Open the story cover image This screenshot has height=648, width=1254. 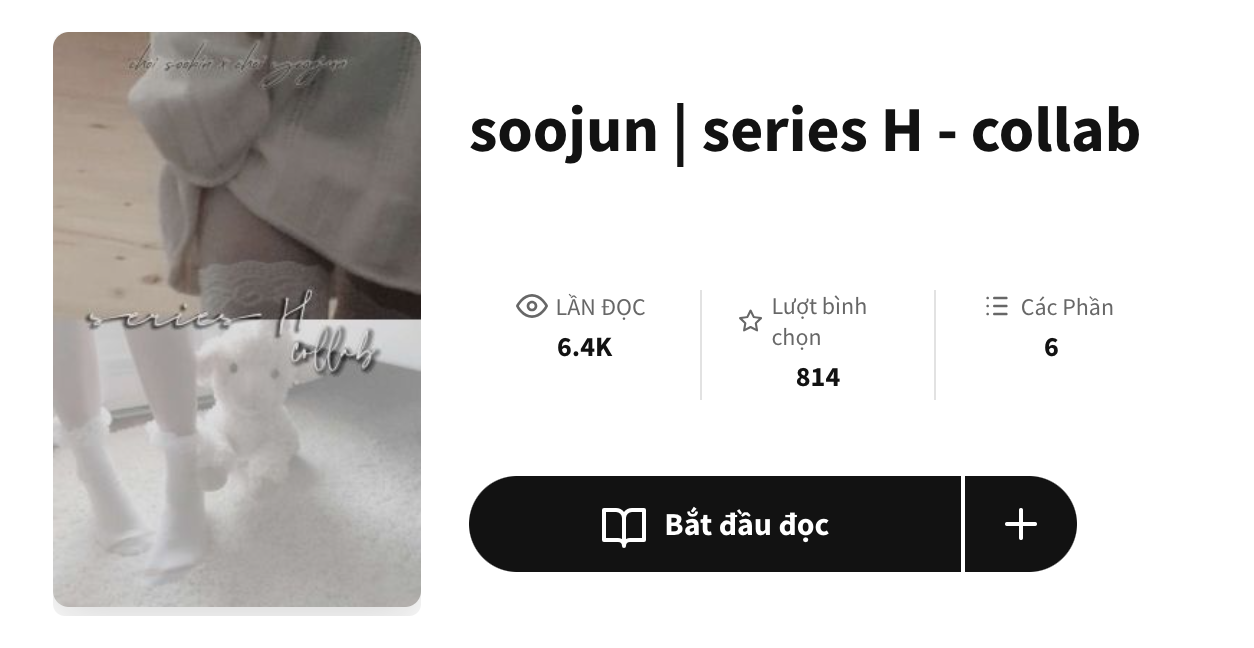237,320
